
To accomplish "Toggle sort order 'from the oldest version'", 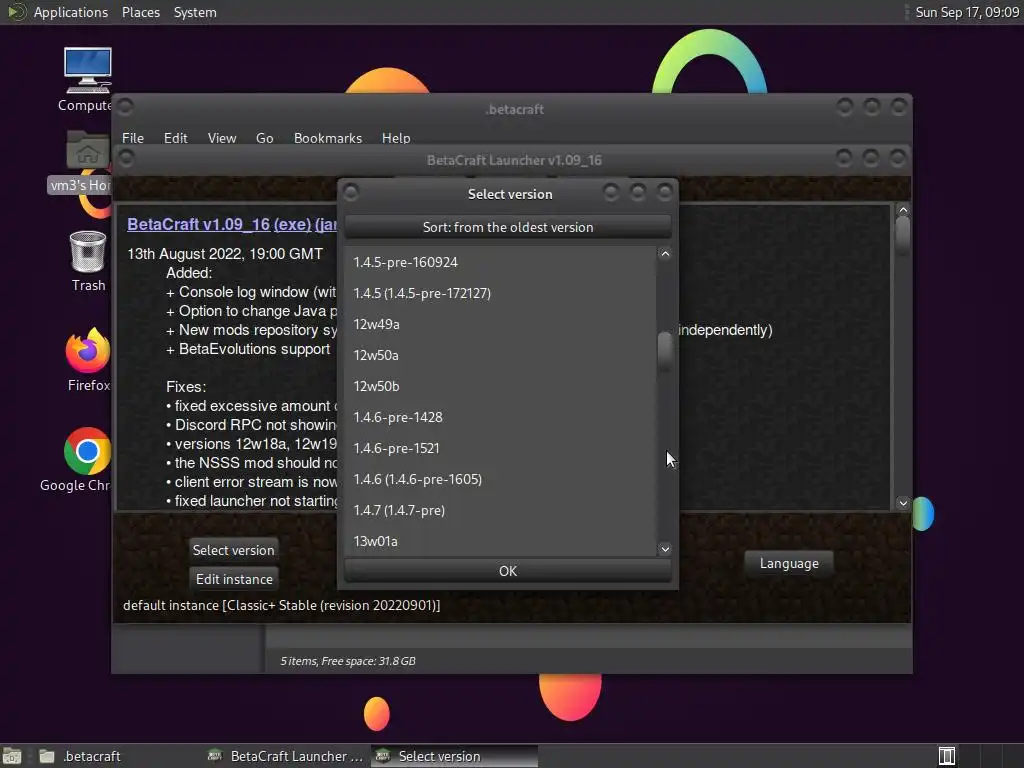I will coord(507,227).
